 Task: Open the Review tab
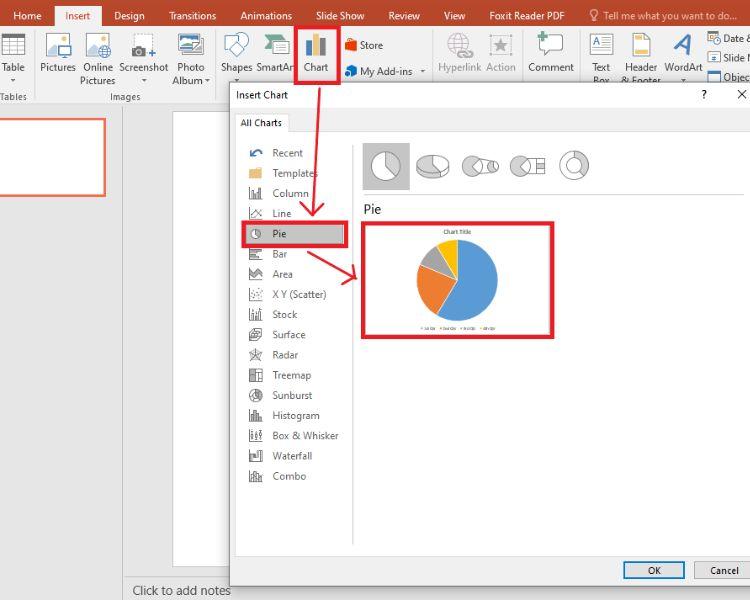click(x=404, y=16)
